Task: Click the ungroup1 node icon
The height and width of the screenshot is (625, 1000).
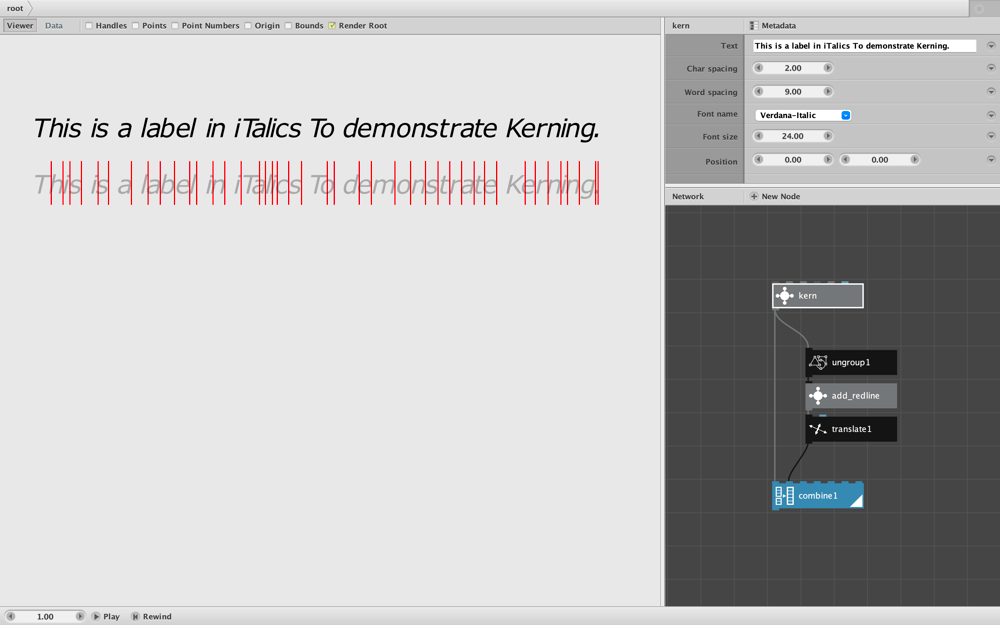Action: (818, 362)
